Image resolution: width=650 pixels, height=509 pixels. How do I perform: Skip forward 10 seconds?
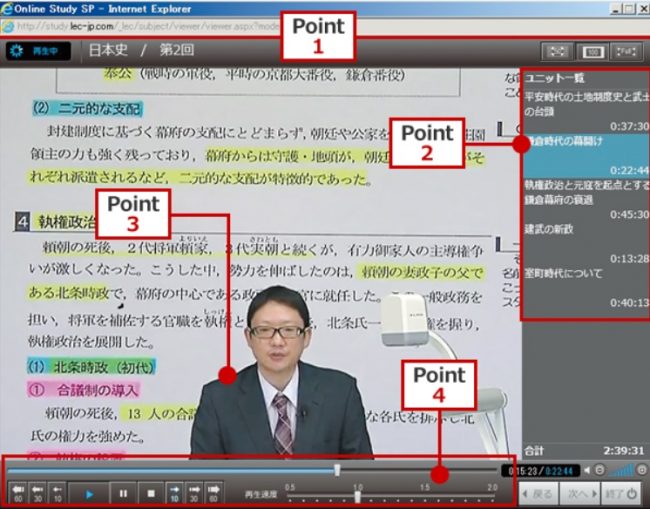175,493
